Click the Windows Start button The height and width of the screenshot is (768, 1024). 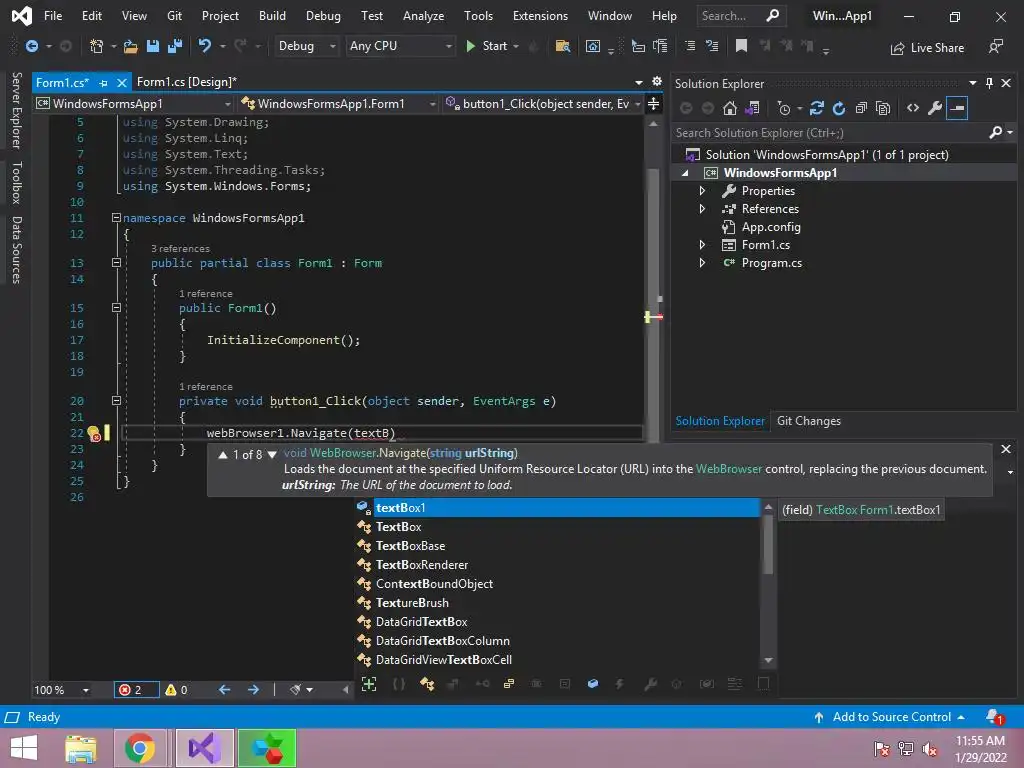click(x=24, y=748)
